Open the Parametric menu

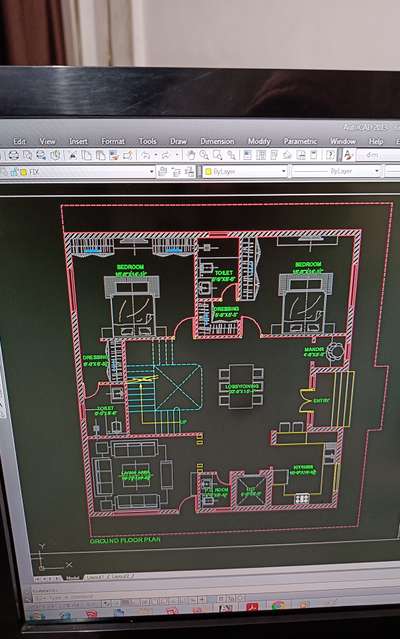(x=300, y=141)
